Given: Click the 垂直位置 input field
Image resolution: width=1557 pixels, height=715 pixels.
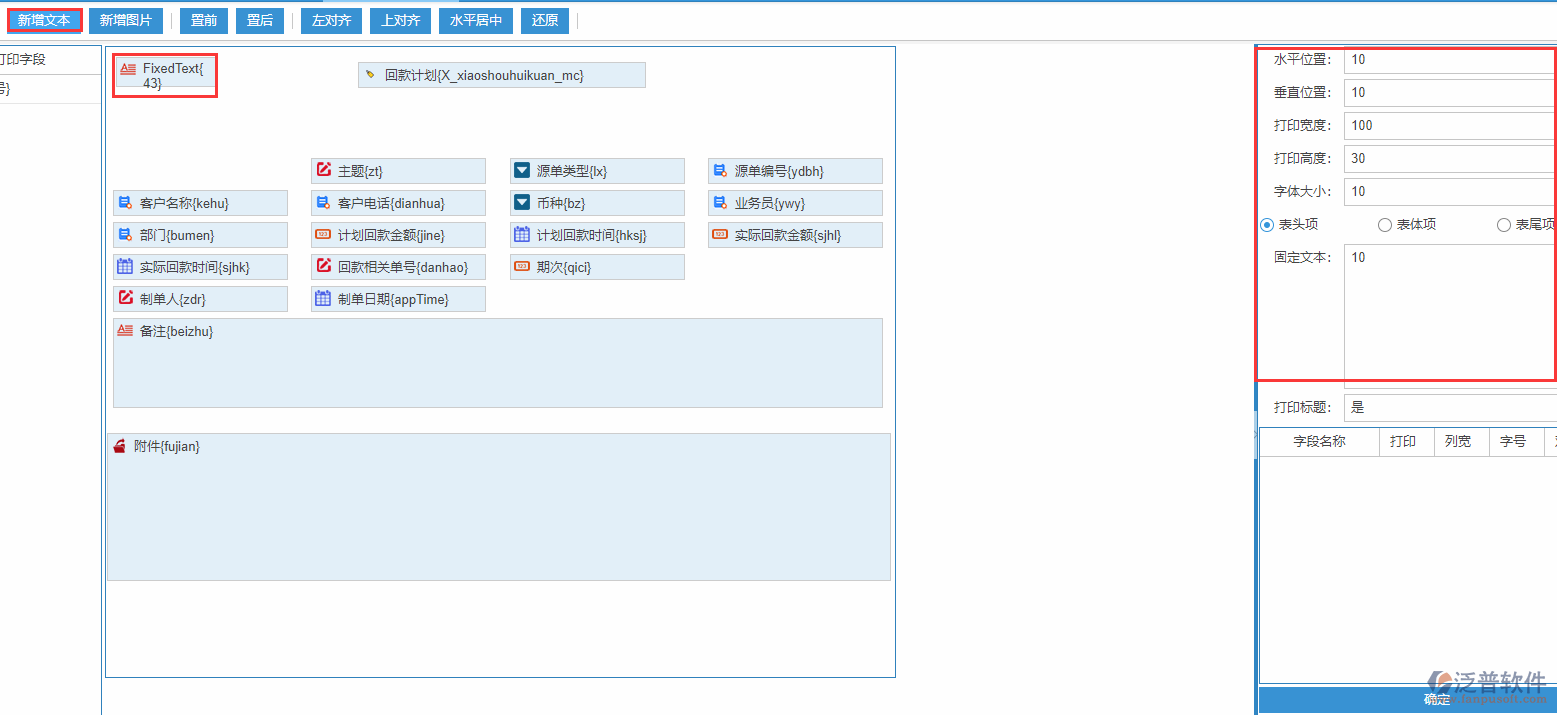Looking at the screenshot, I should click(1450, 93).
